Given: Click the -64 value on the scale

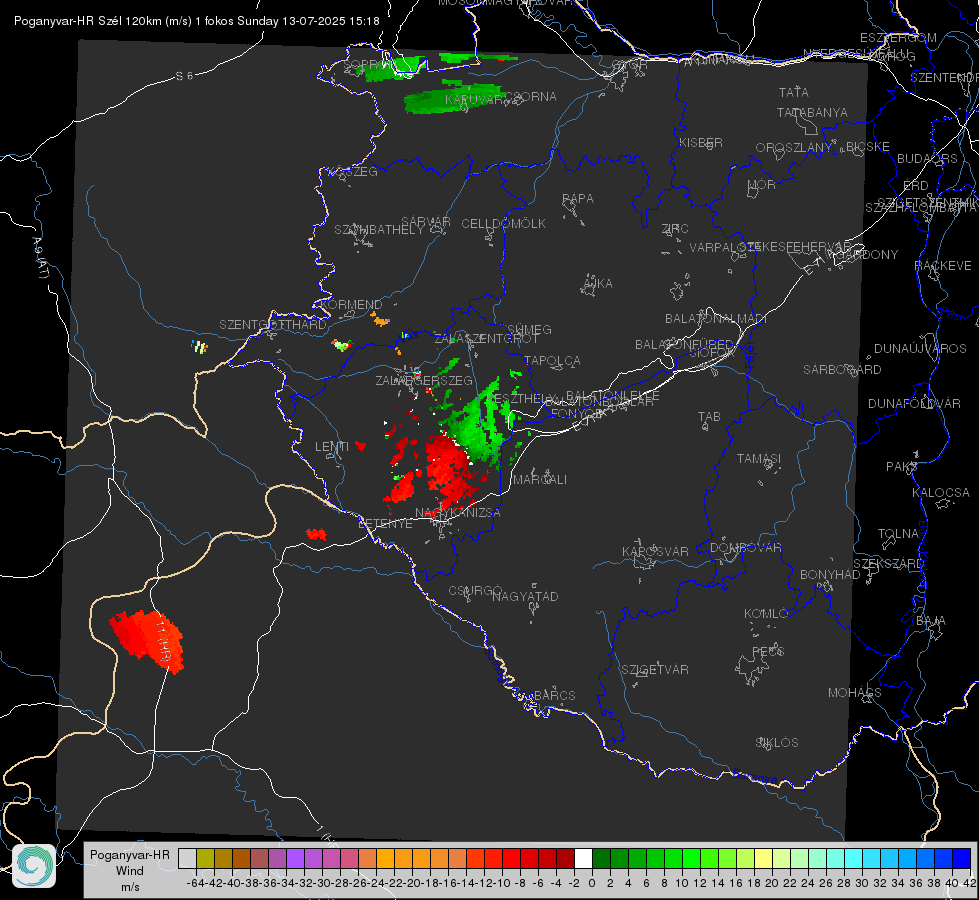Looking at the screenshot, I should [x=195, y=883].
